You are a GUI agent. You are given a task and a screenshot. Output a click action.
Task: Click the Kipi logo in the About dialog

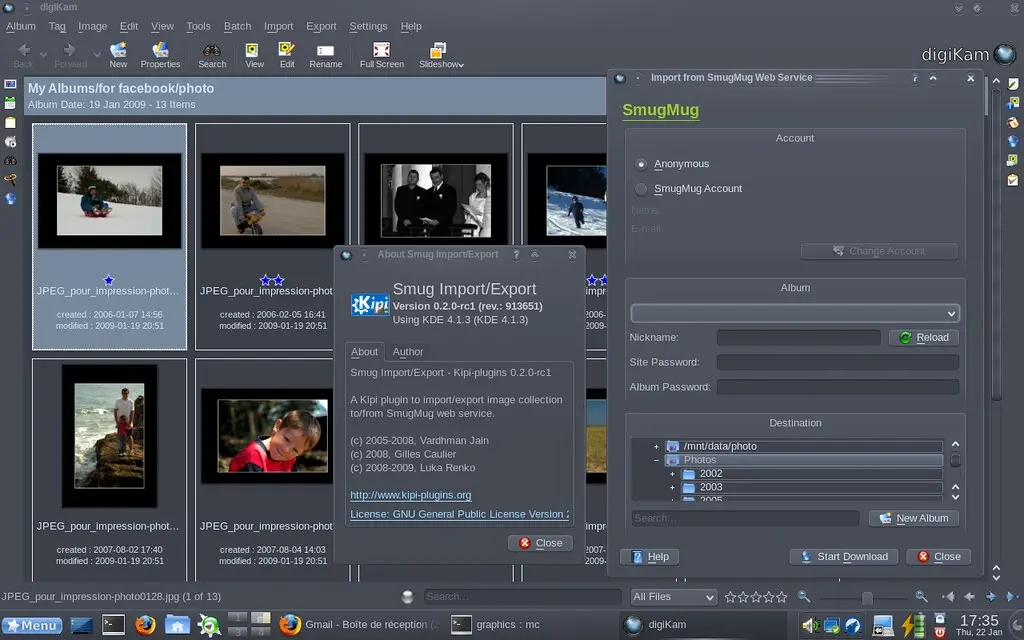pyautogui.click(x=370, y=305)
